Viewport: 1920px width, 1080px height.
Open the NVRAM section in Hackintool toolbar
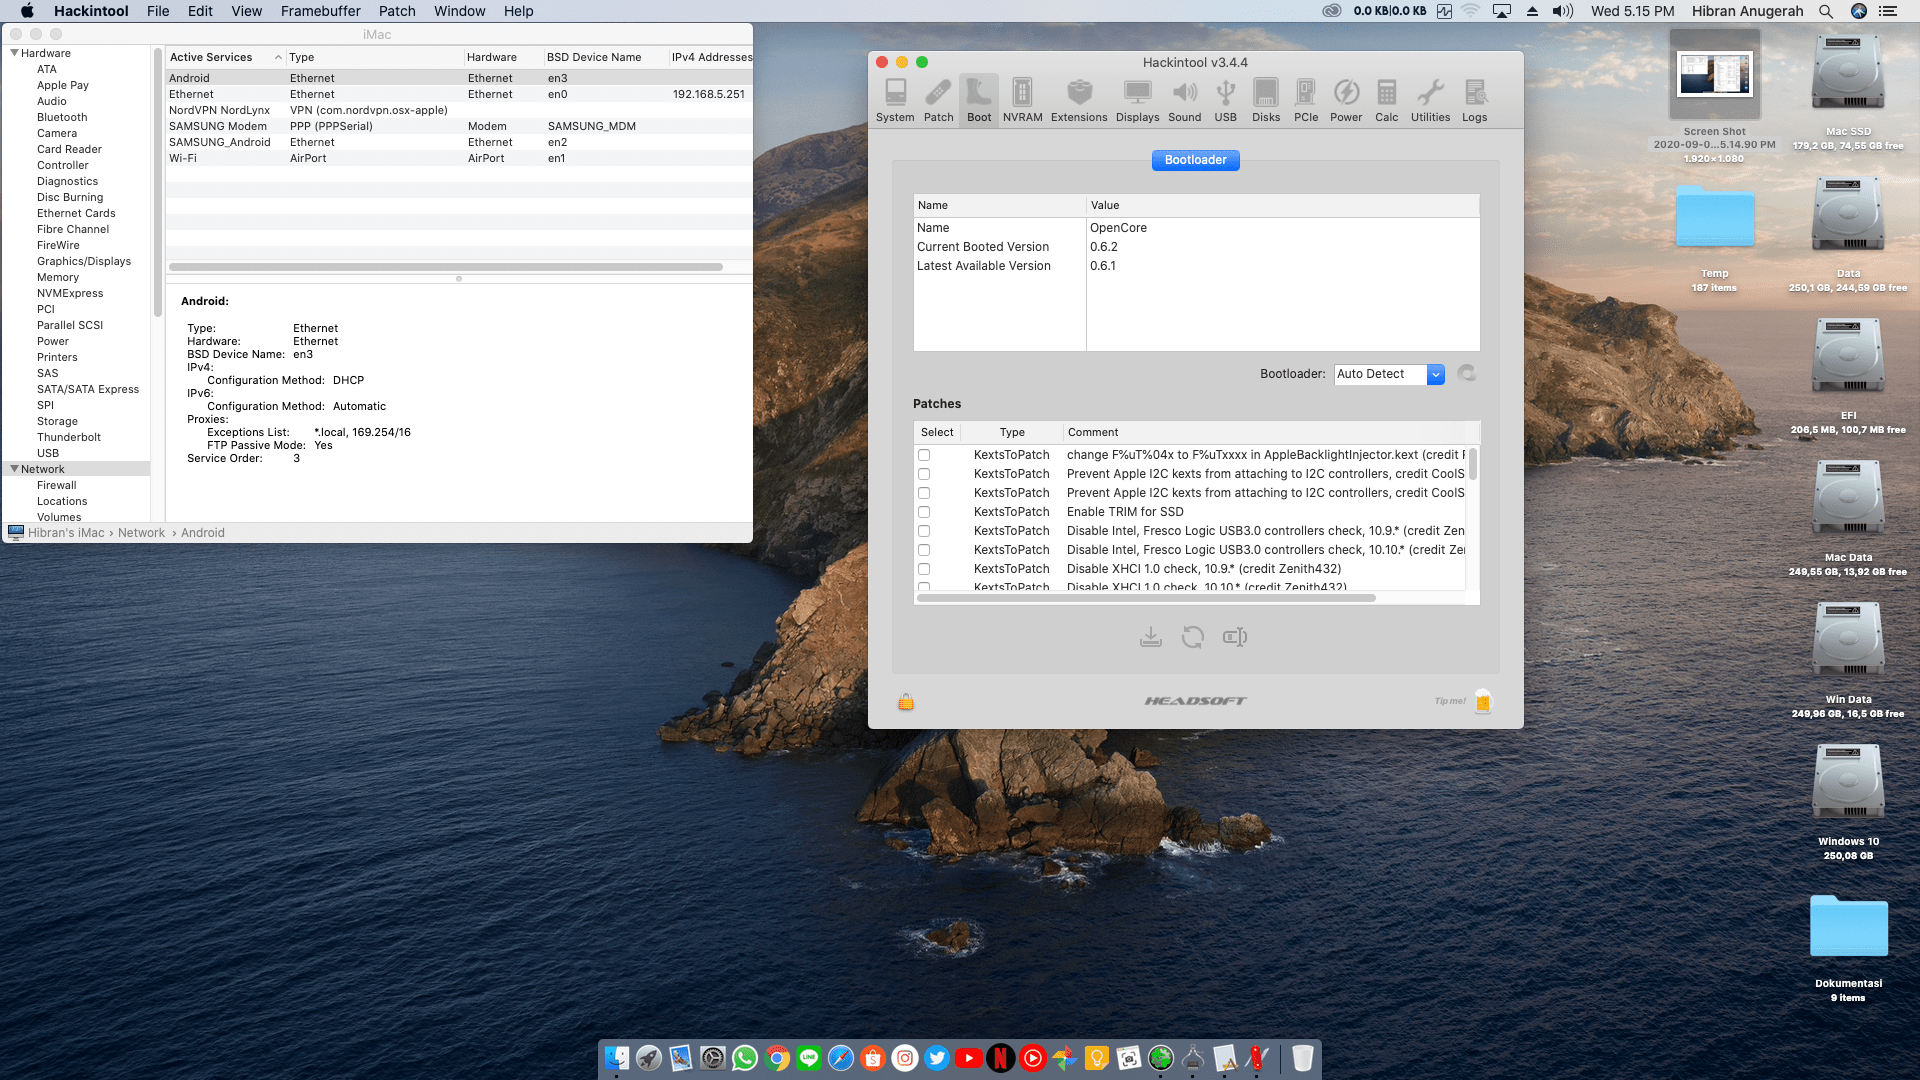click(x=1022, y=100)
